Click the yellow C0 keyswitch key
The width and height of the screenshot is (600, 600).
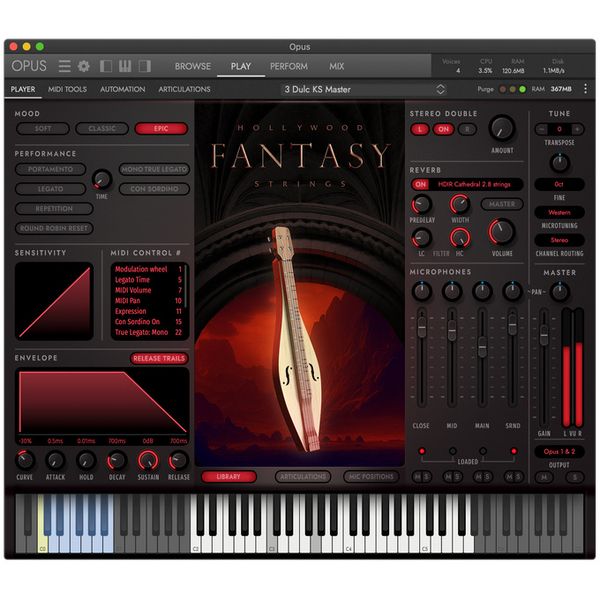[x=42, y=541]
